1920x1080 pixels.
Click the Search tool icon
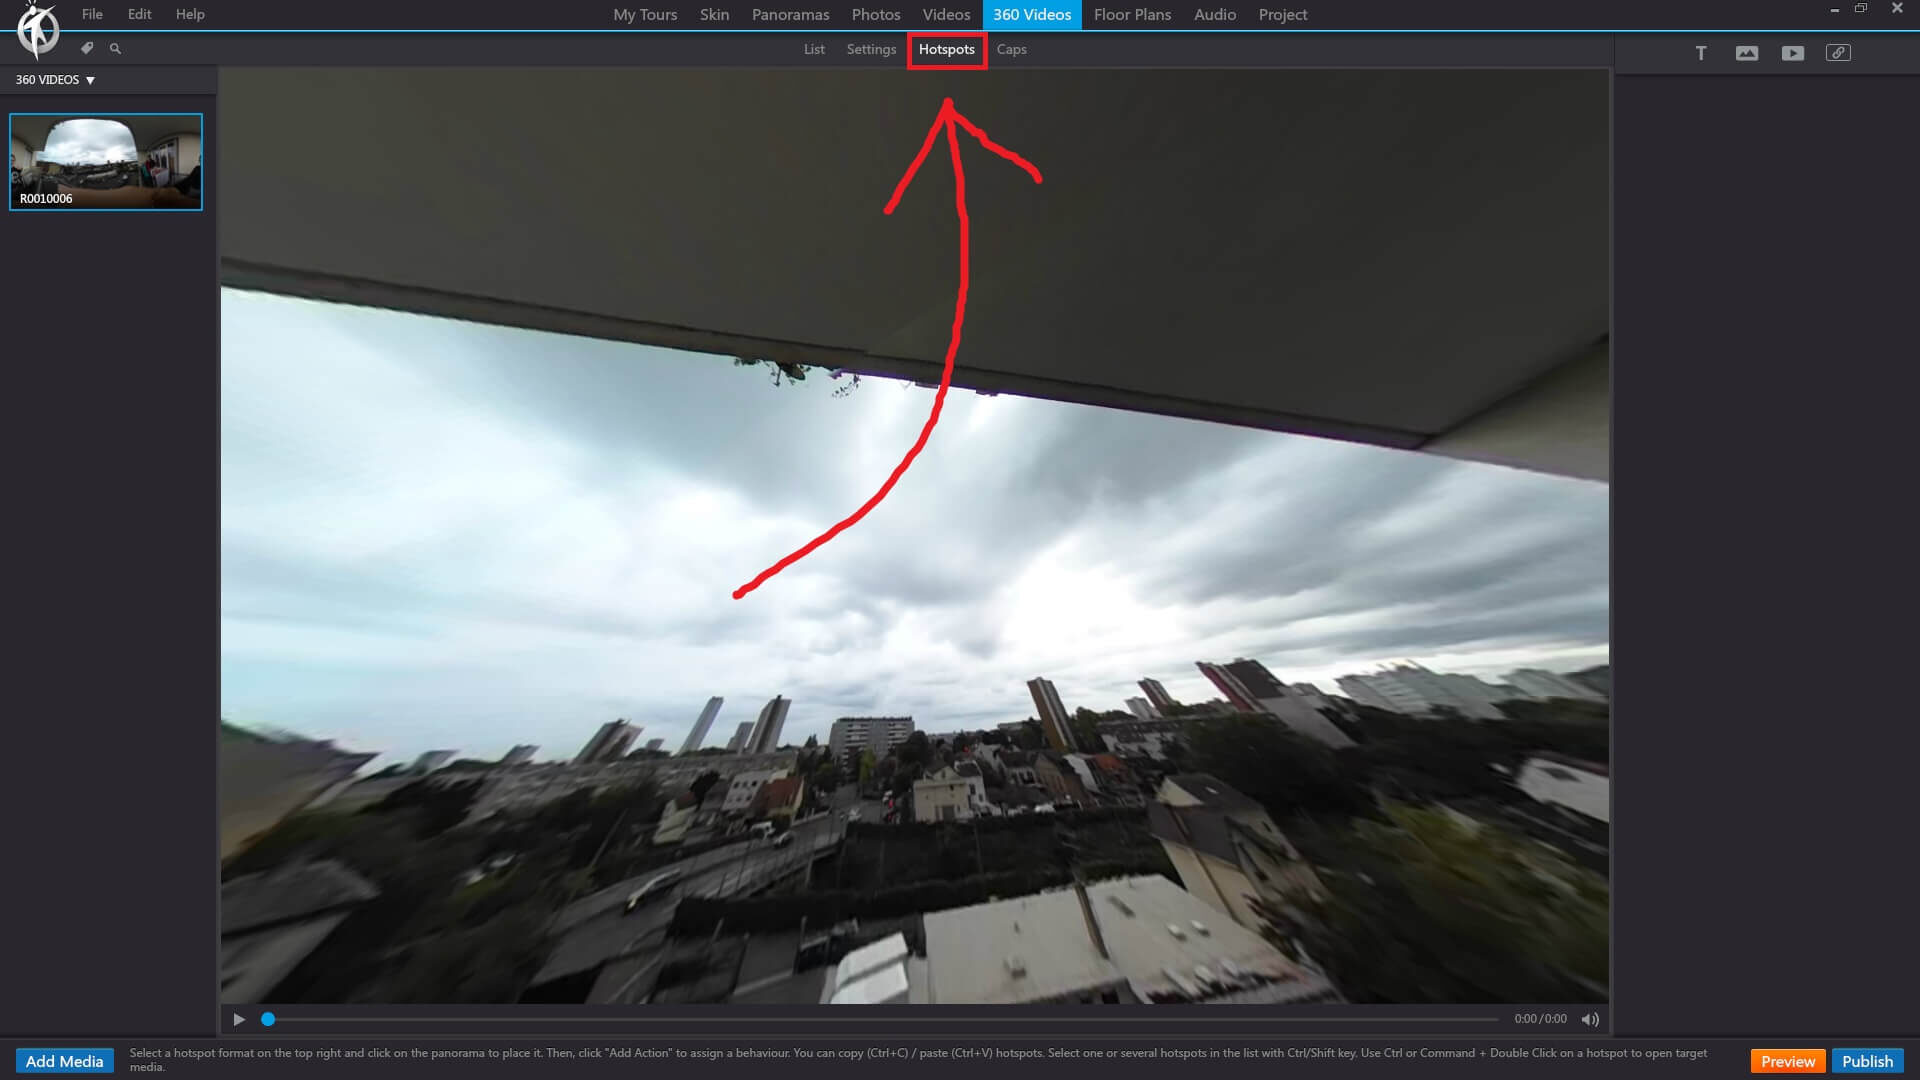pyautogui.click(x=115, y=49)
